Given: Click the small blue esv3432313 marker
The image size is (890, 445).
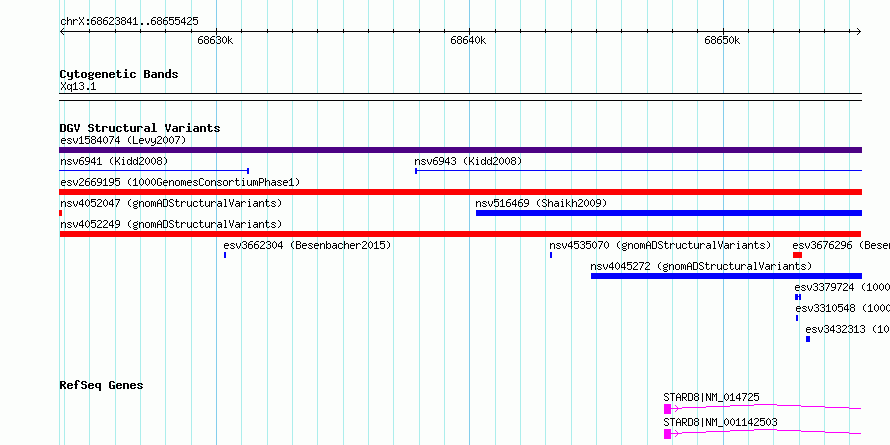Looking at the screenshot, I should coord(808,339).
